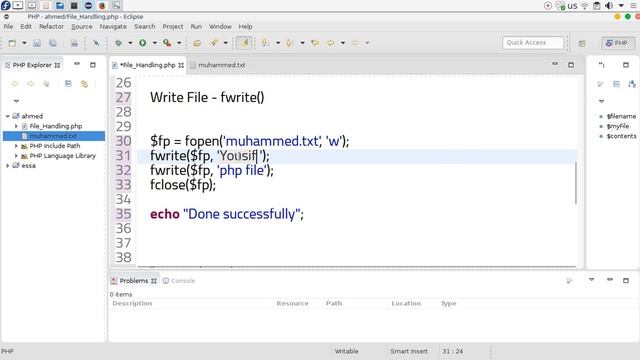The width and height of the screenshot is (640, 360).
Task: Click the Description column header
Action: (x=132, y=304)
